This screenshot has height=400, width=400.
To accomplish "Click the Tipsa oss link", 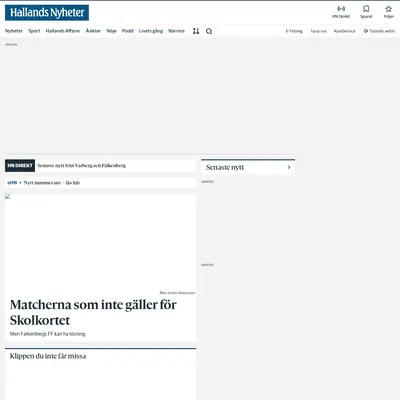I will [318, 31].
